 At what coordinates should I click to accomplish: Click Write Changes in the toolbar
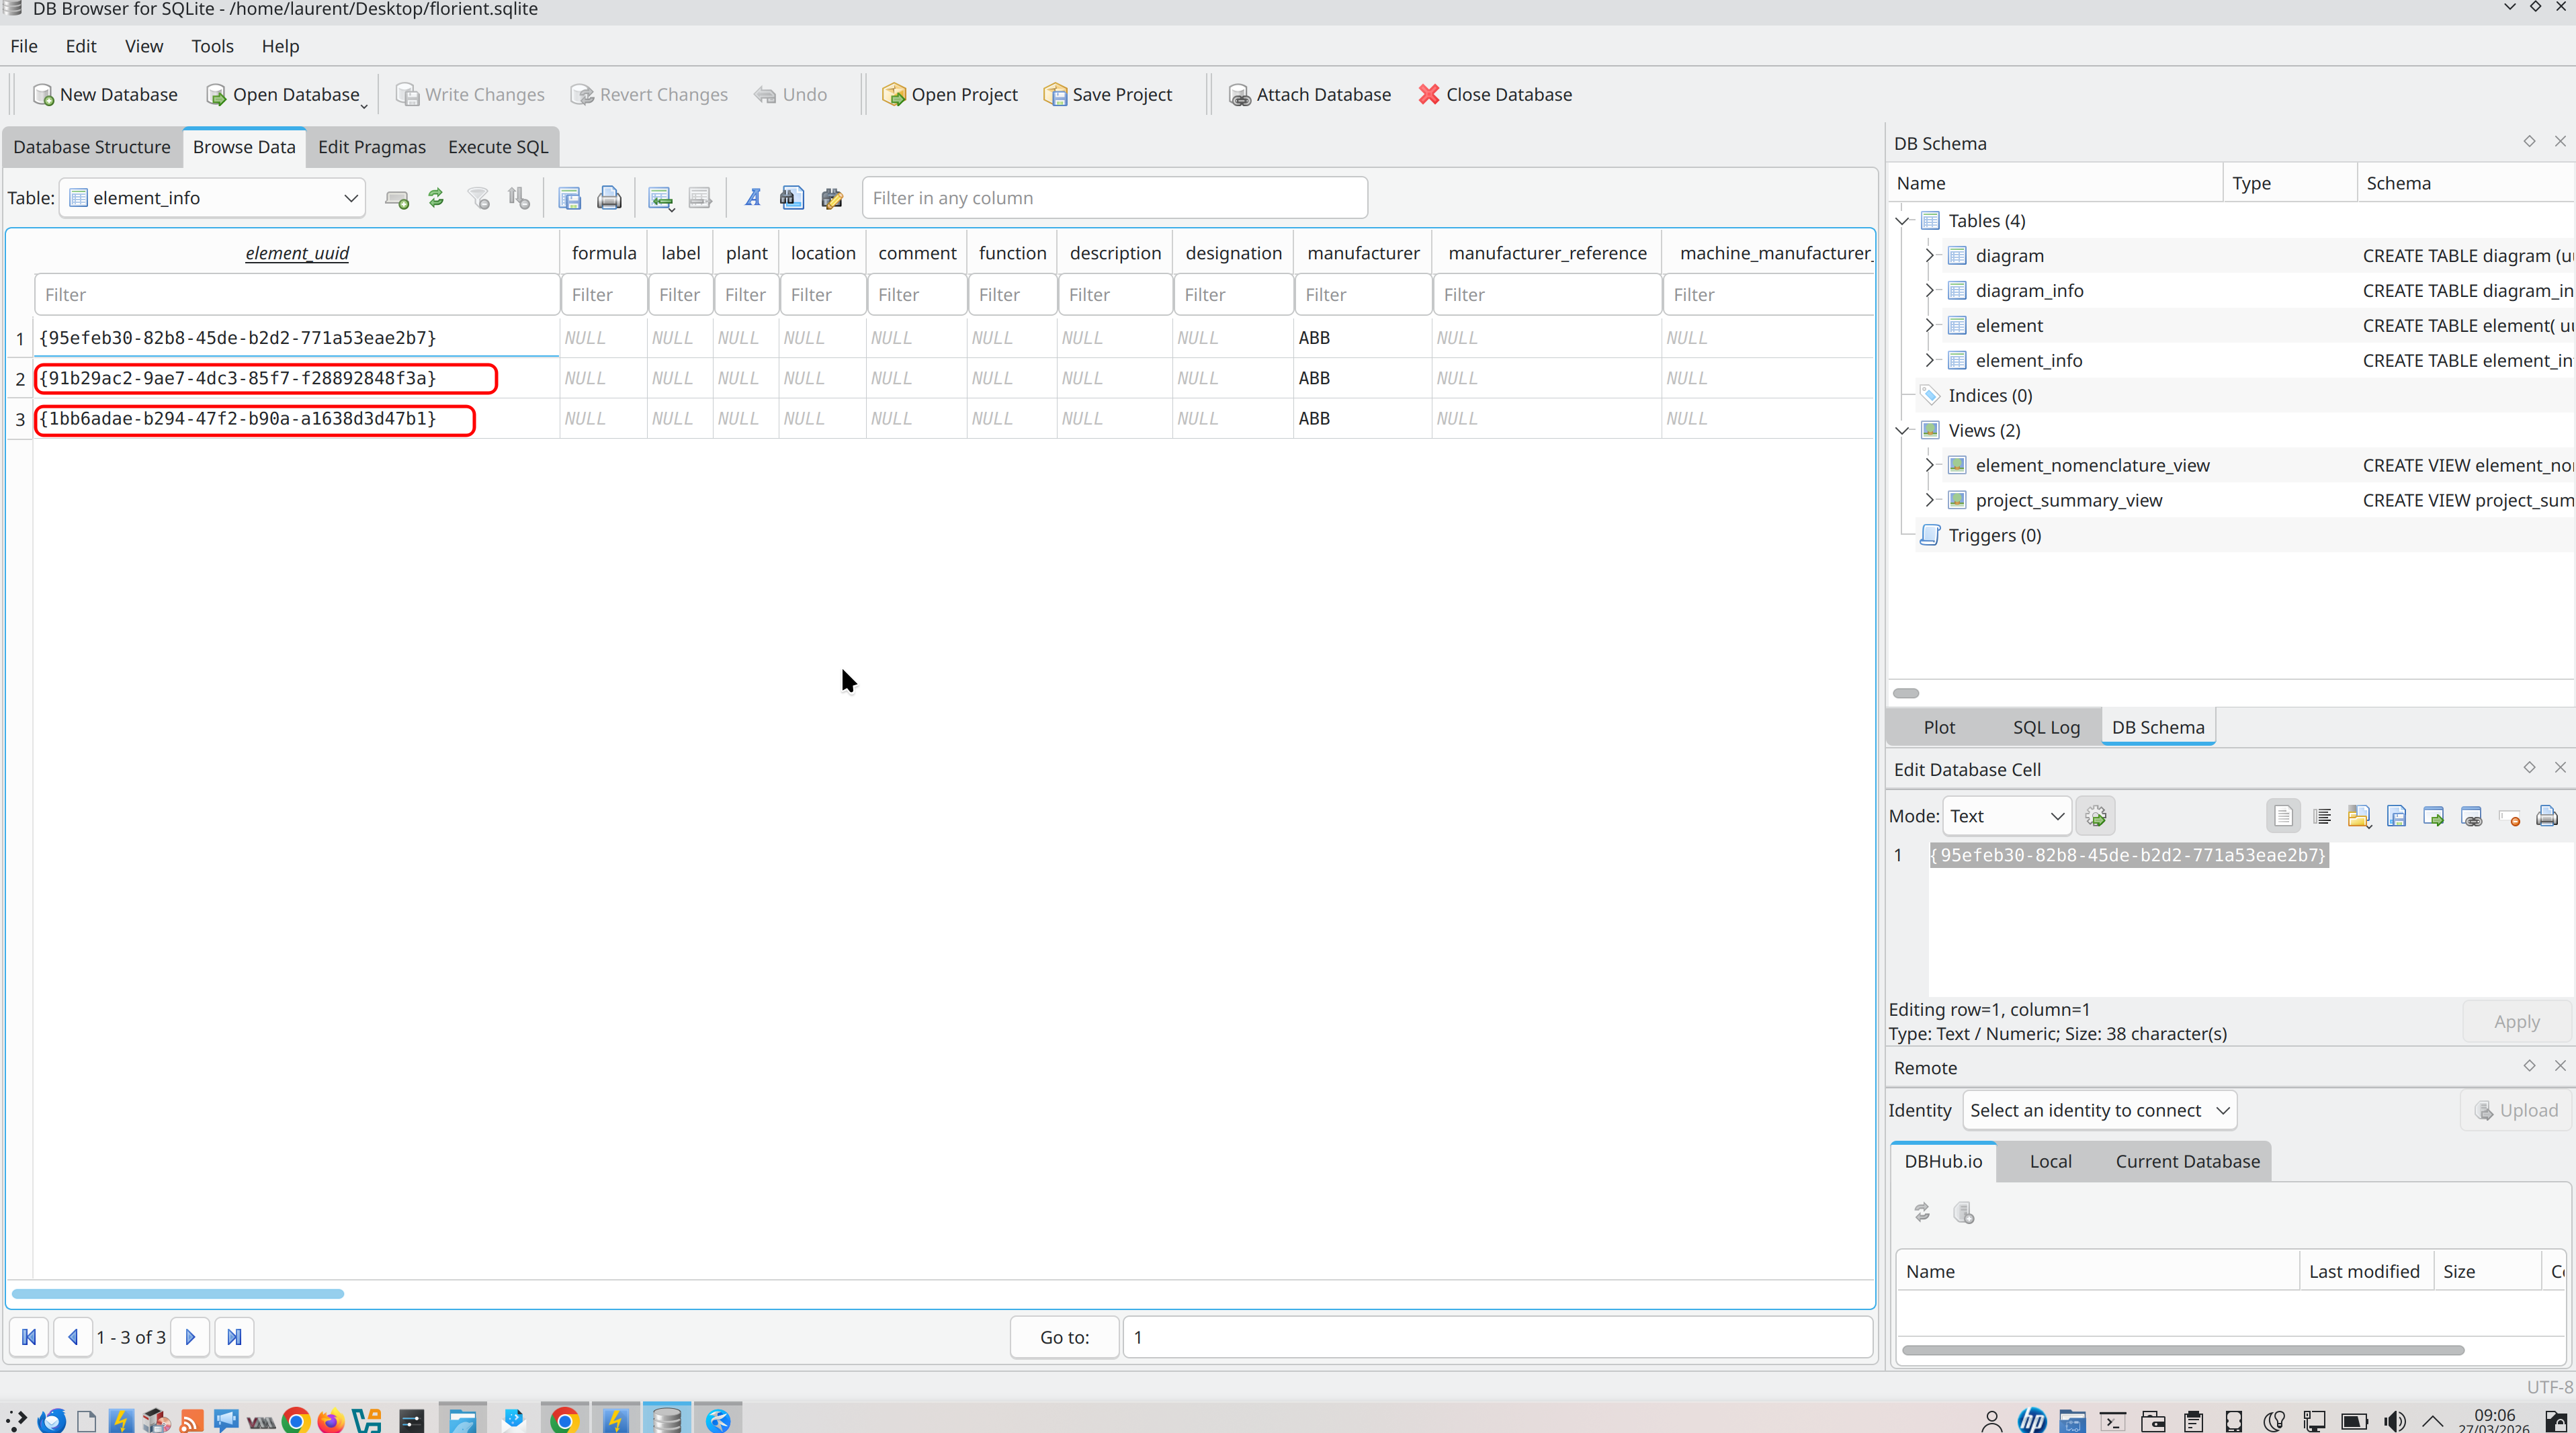click(470, 94)
